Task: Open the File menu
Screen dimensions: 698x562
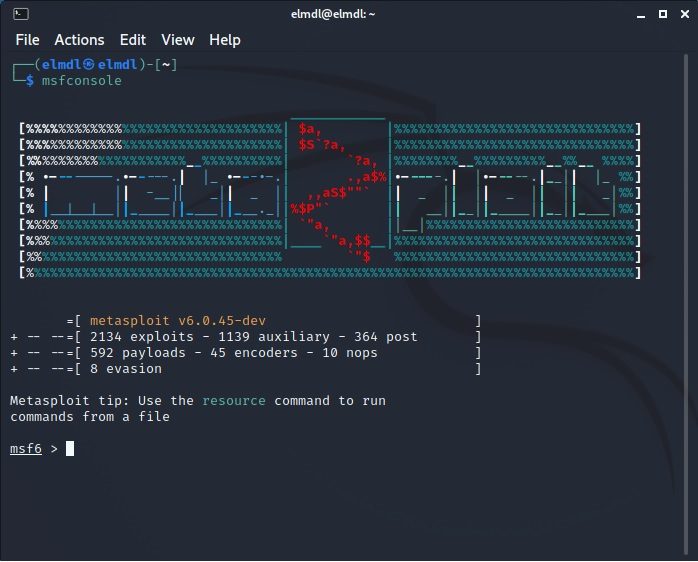Action: [x=28, y=40]
